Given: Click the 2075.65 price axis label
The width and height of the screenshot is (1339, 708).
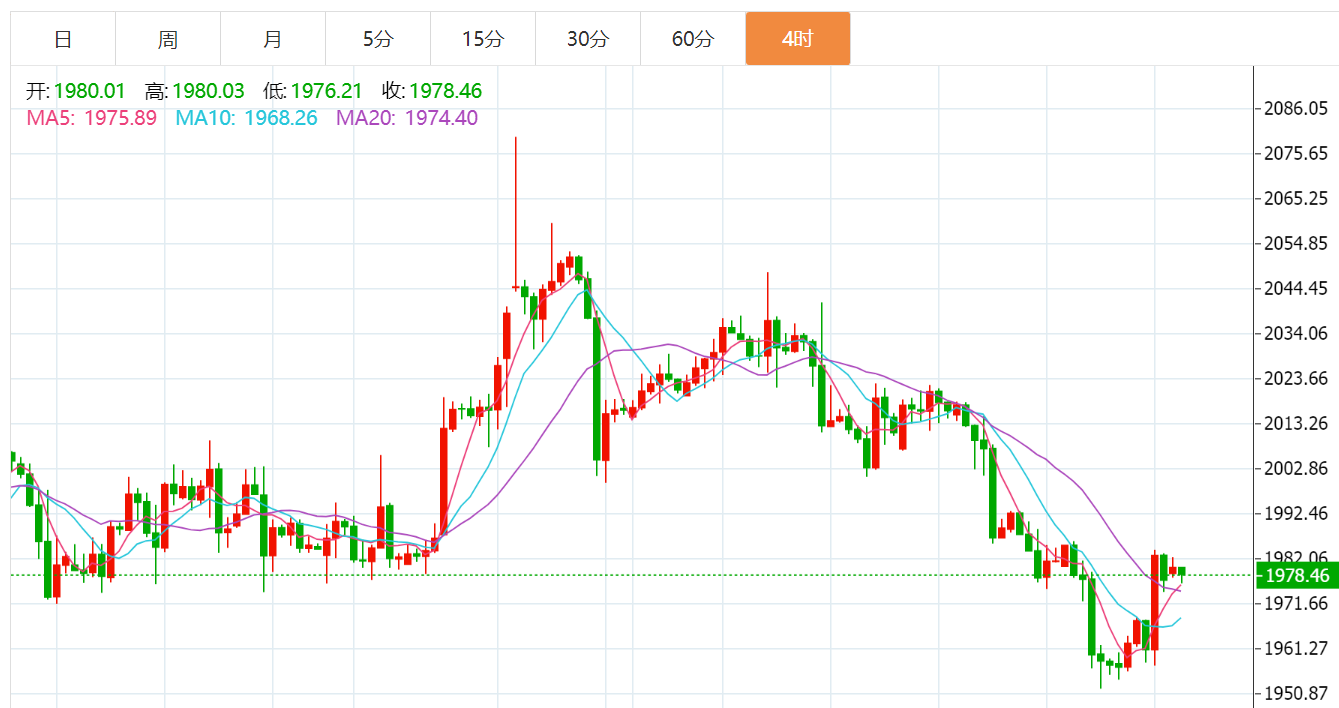Looking at the screenshot, I should click(1298, 153).
